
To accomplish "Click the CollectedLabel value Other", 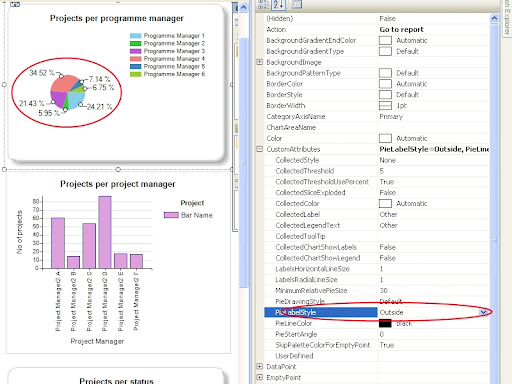I will (388, 214).
